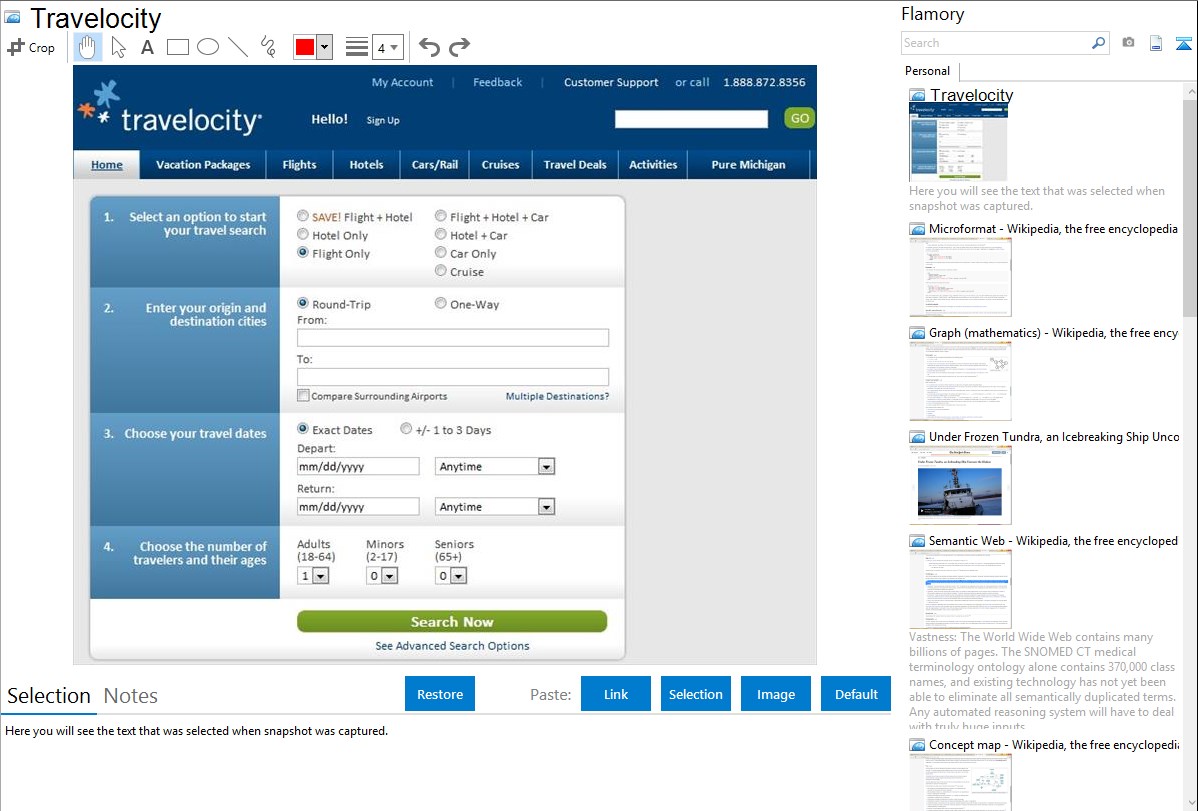Open Vacation Packages tab
The height and width of the screenshot is (811, 1198).
203,164
